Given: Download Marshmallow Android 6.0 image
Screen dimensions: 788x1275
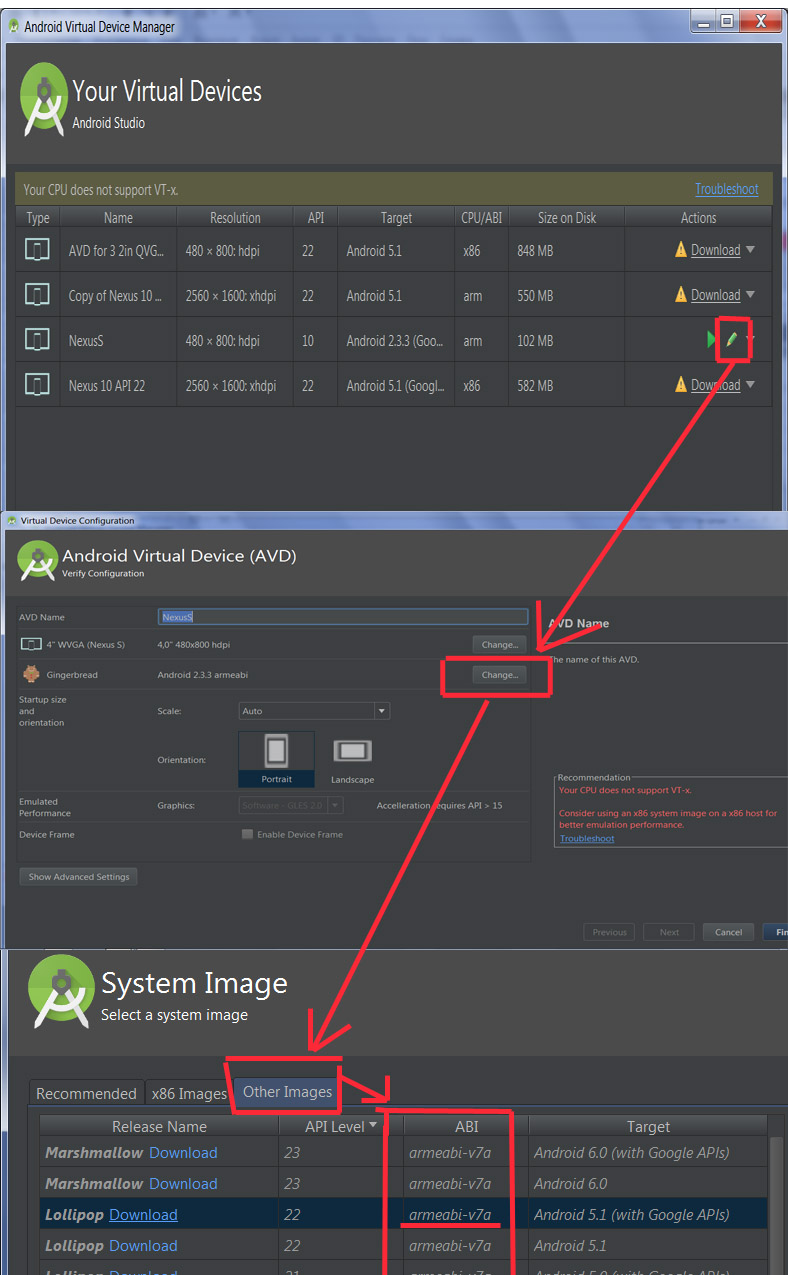Looking at the screenshot, I should 183,1184.
